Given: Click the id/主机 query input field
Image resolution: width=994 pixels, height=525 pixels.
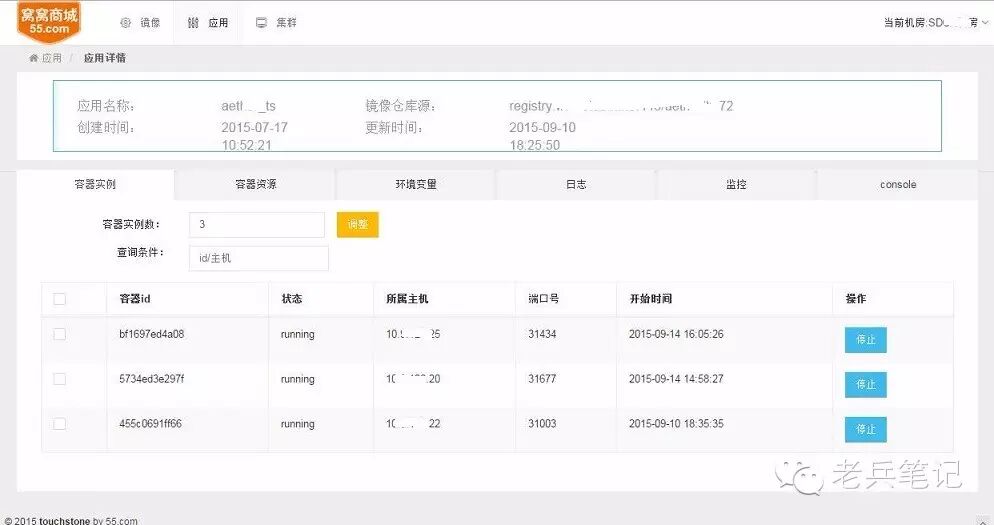Looking at the screenshot, I should tap(259, 258).
